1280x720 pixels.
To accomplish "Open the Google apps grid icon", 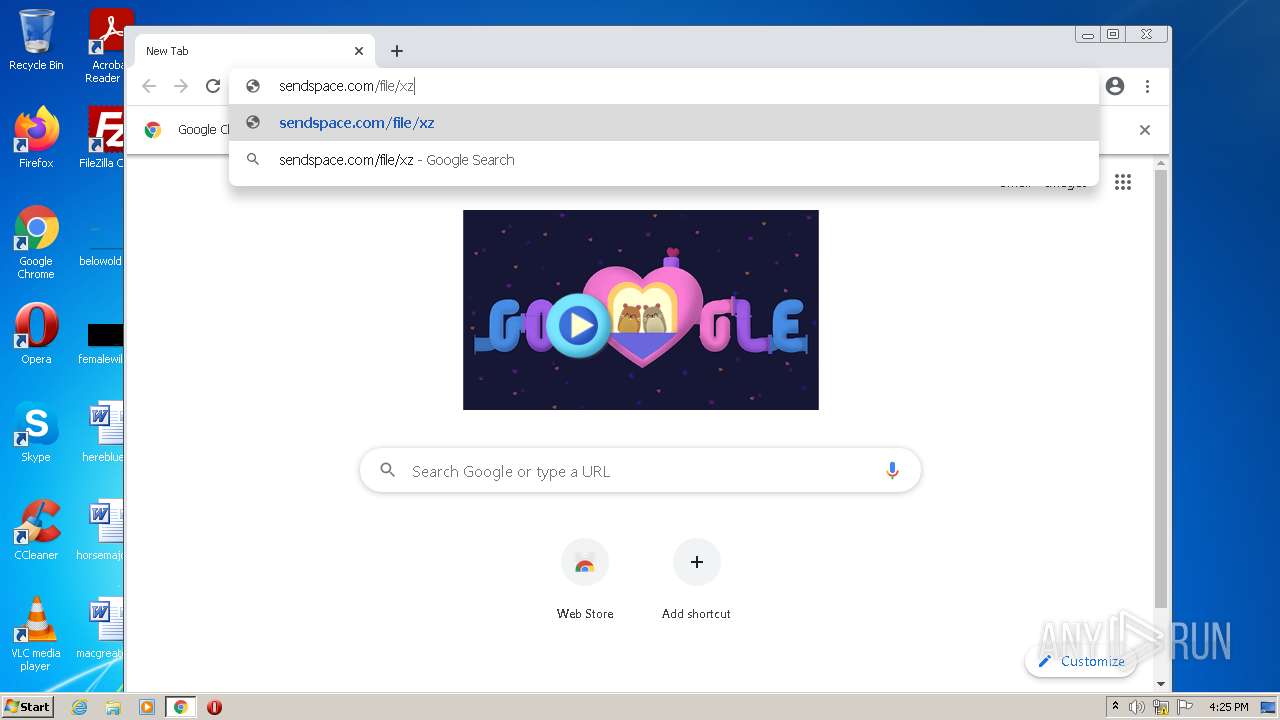I will pos(1123,182).
